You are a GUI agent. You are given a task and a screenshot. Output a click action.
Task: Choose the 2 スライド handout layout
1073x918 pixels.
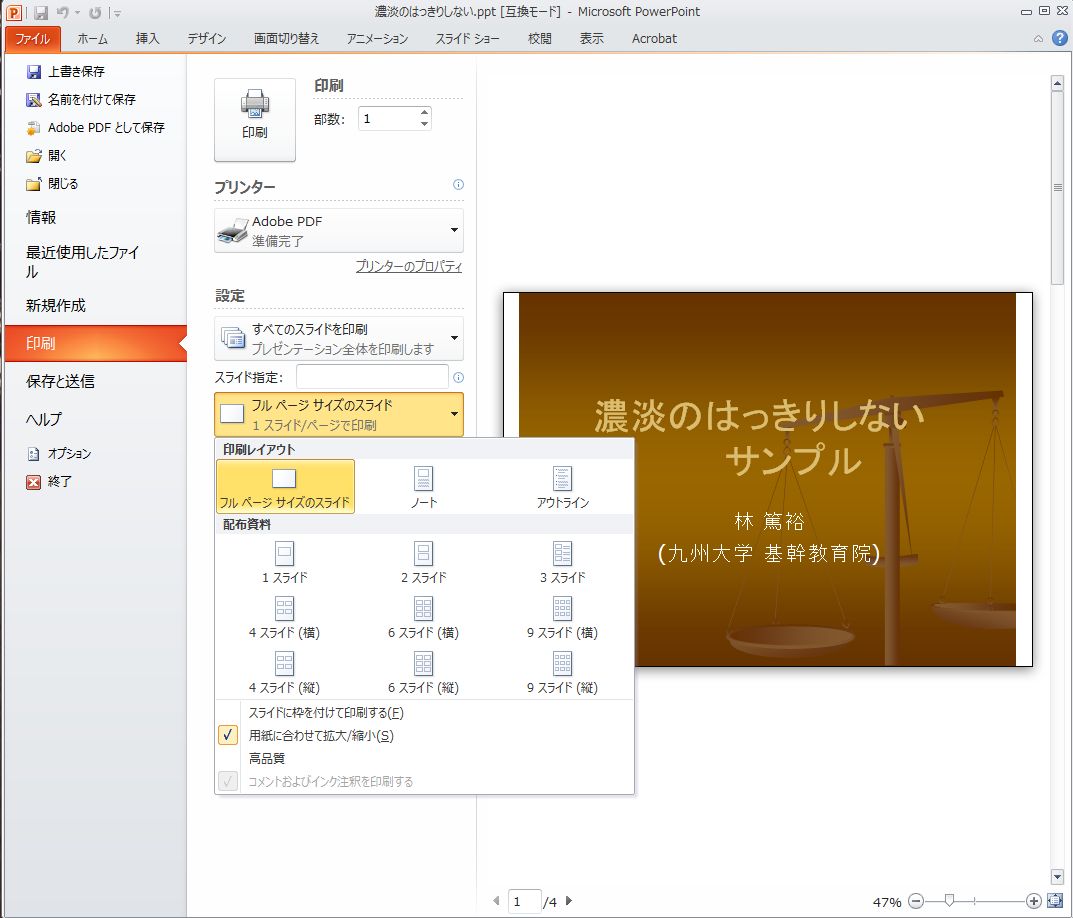(424, 562)
